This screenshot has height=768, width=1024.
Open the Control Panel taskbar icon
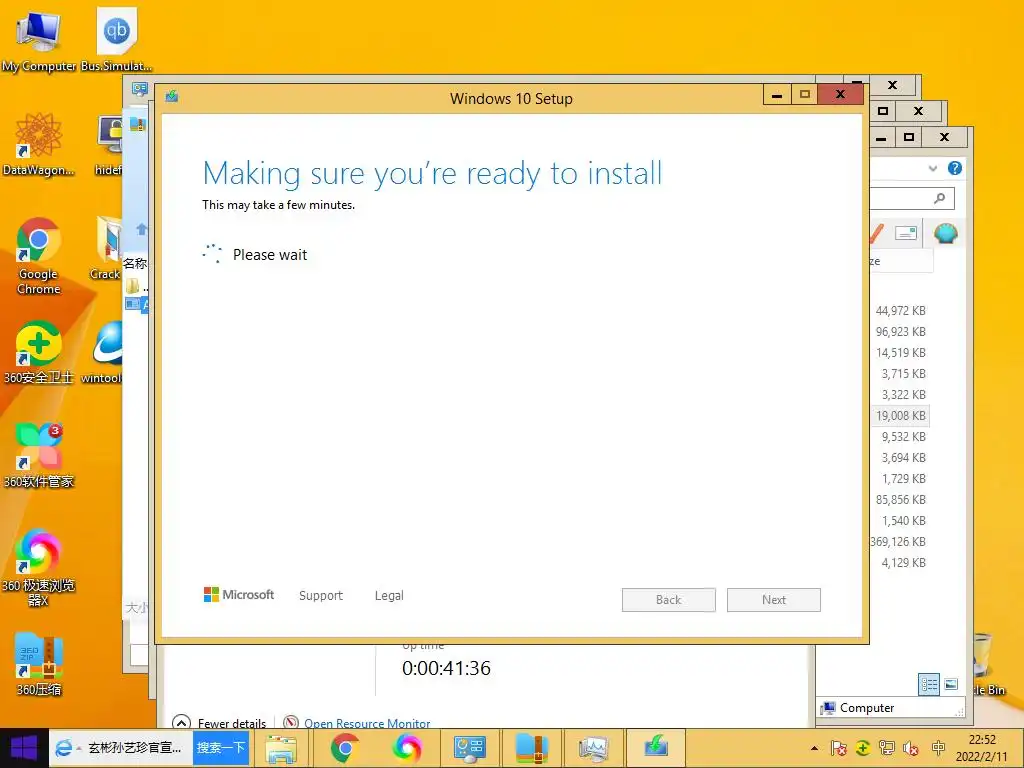[x=470, y=748]
